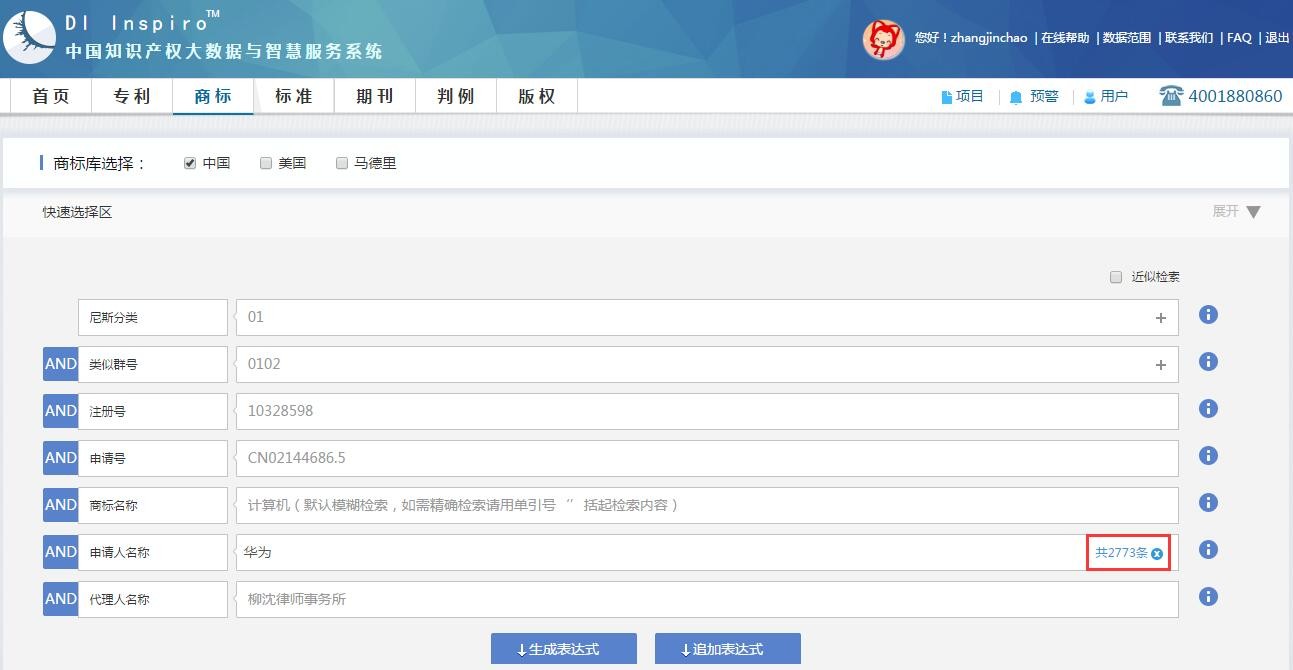Image resolution: width=1293 pixels, height=670 pixels.
Task: Click the 生成表达式 button
Action: (x=563, y=649)
